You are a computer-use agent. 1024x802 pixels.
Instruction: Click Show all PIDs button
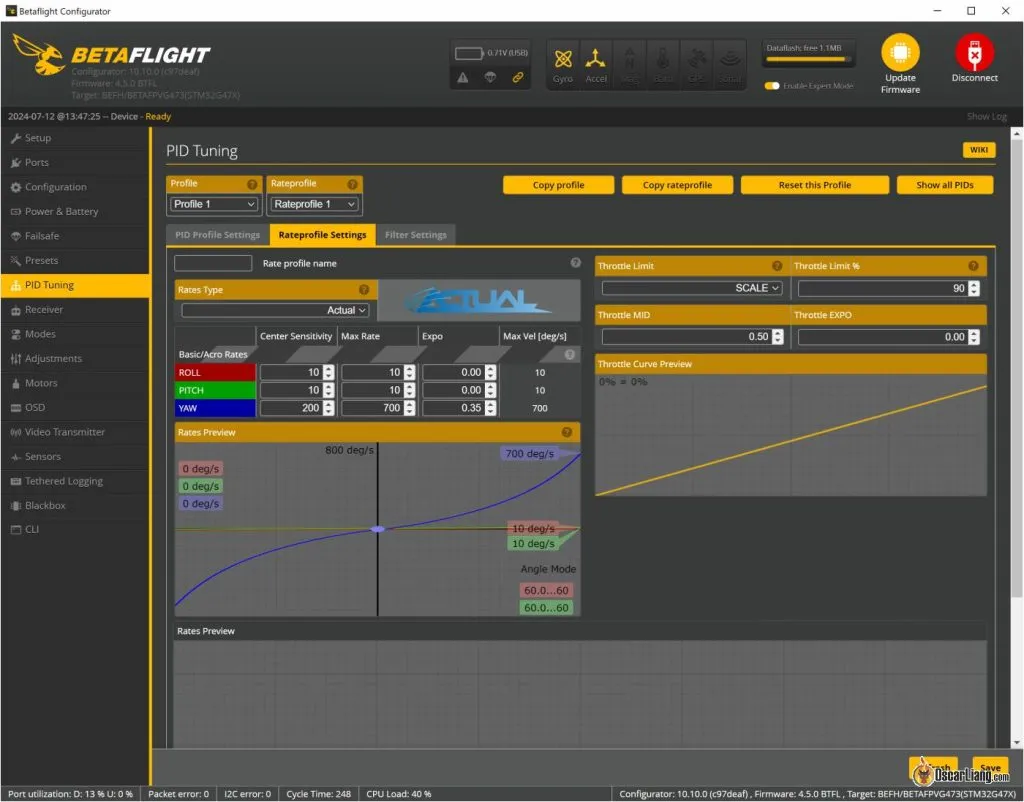tap(945, 185)
